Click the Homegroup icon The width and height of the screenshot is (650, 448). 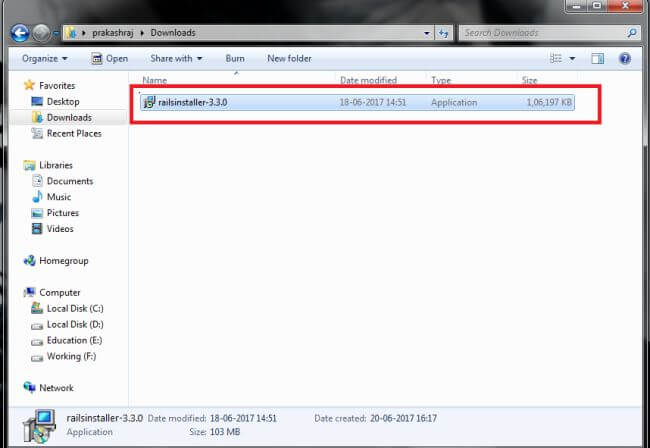coord(29,261)
